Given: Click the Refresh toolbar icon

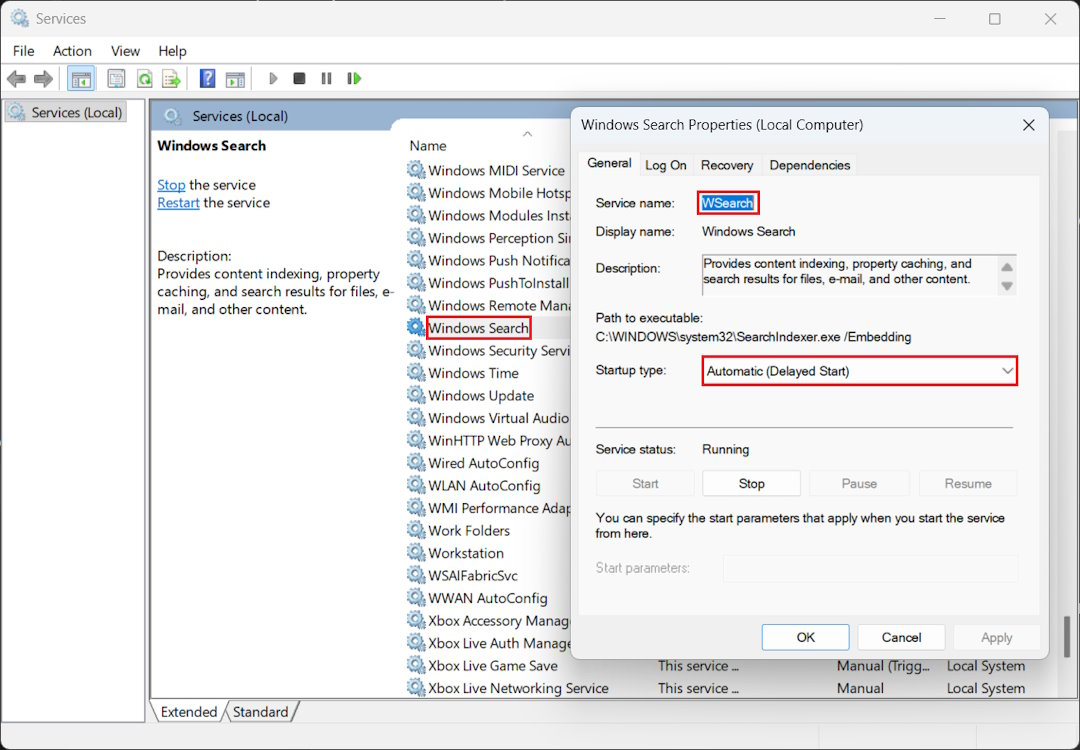Looking at the screenshot, I should click(145, 79).
